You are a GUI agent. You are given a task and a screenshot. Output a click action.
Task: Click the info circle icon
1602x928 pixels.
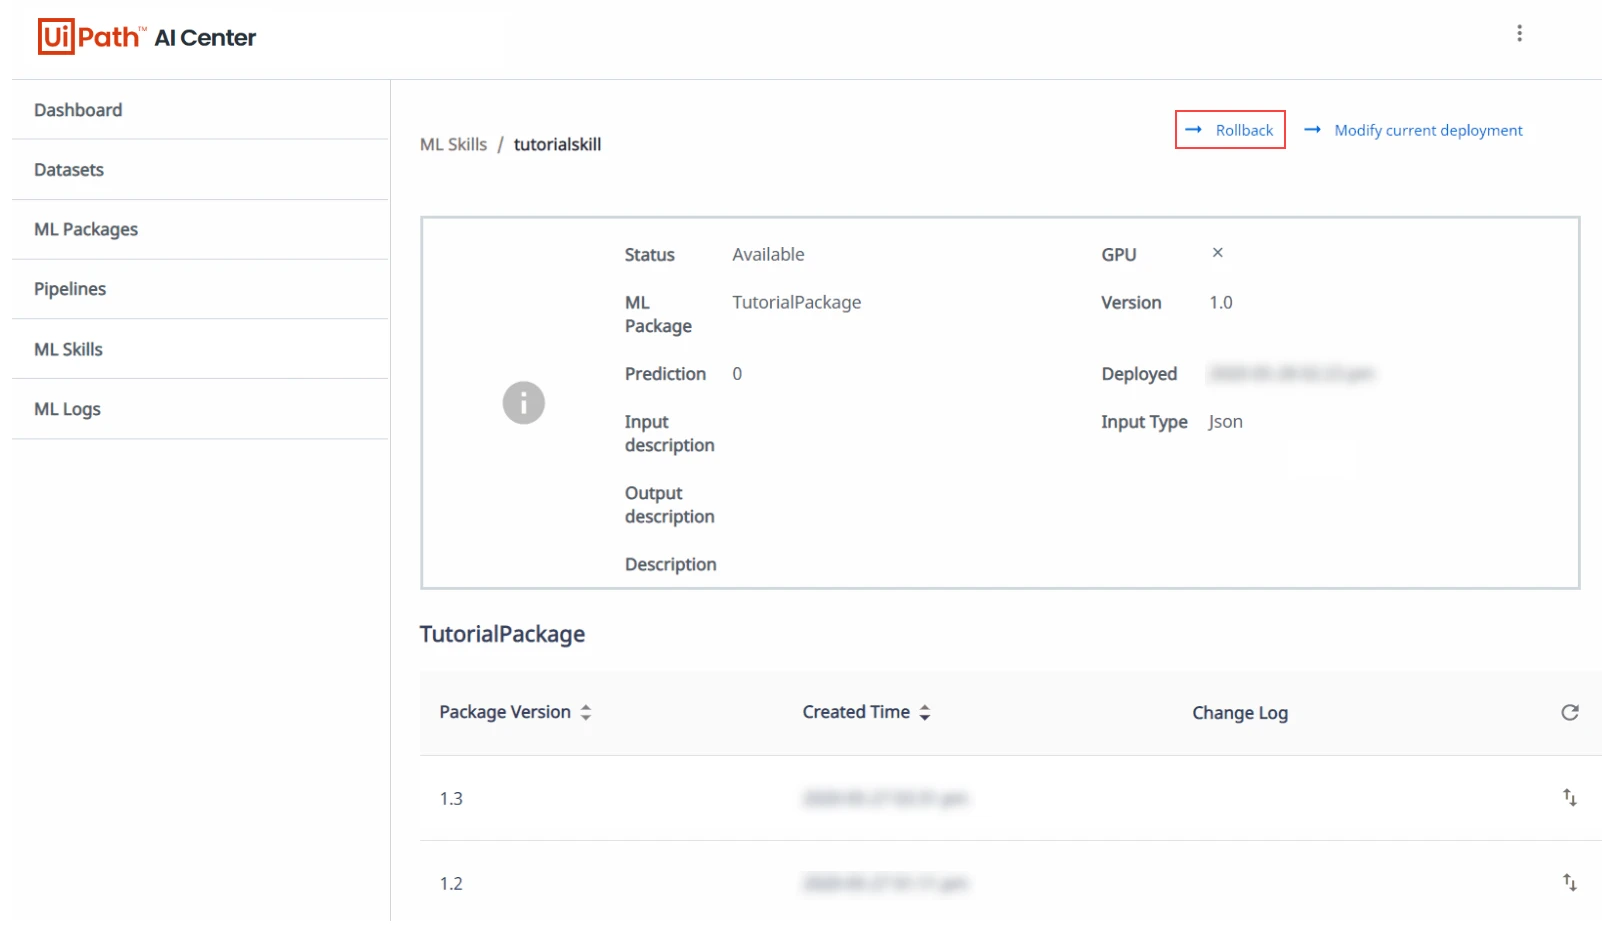tap(523, 403)
